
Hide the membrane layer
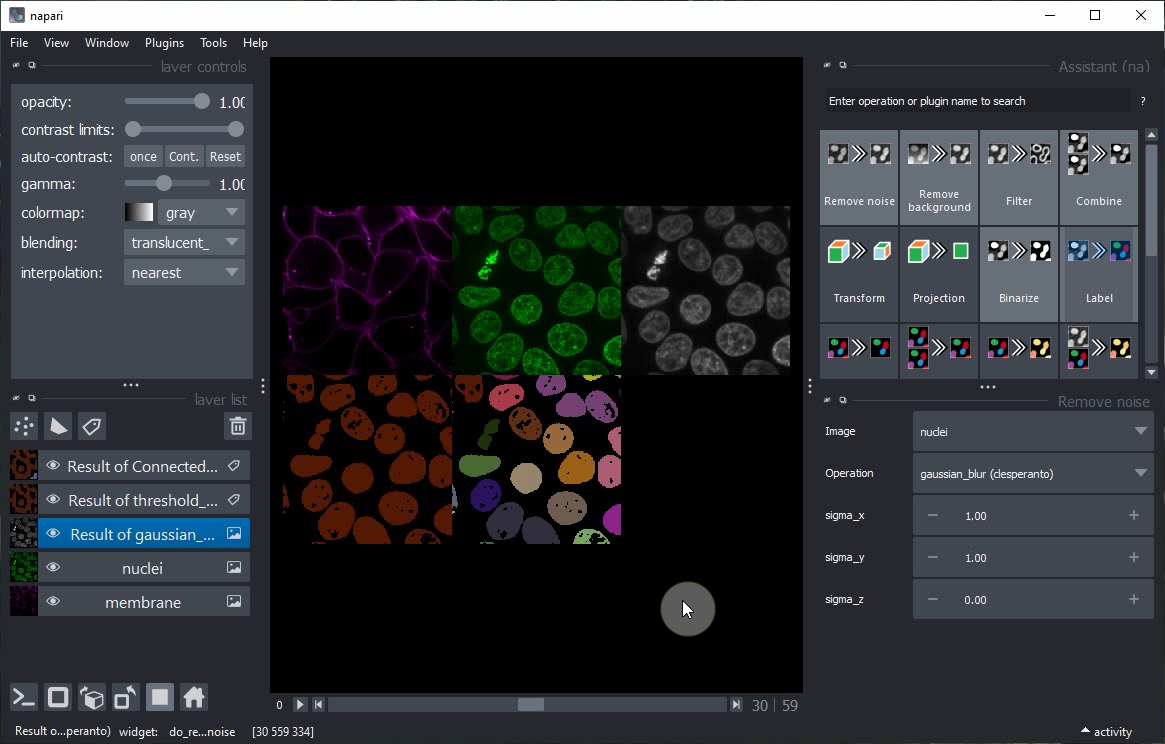click(54, 602)
